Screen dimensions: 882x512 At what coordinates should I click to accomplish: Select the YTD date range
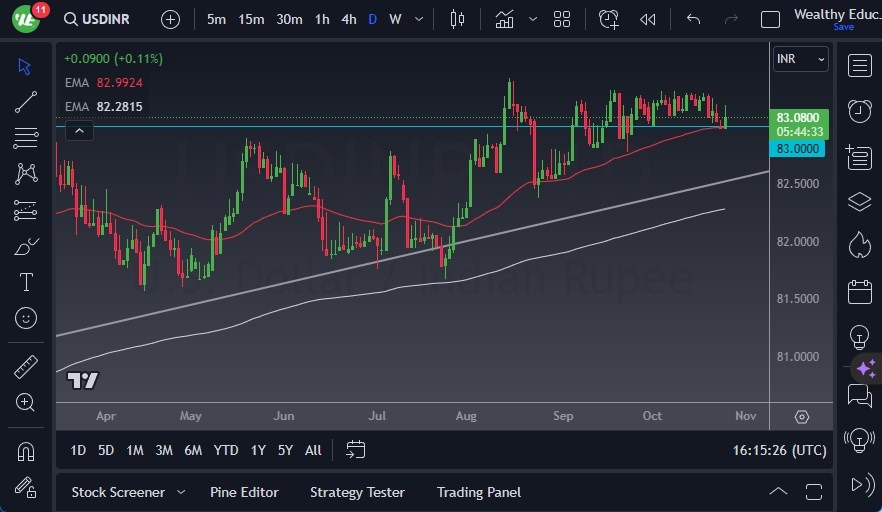(x=226, y=450)
